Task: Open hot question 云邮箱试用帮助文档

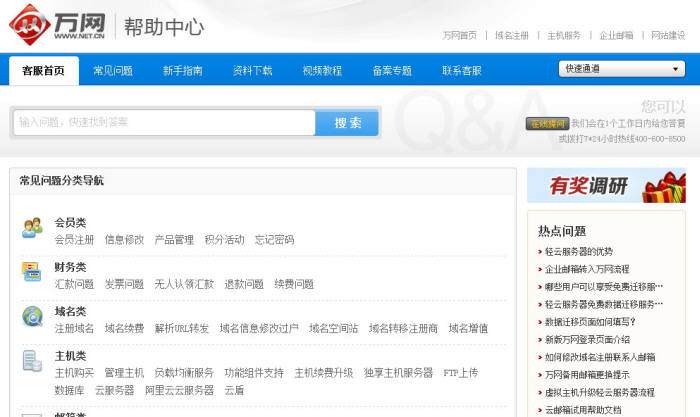Action: [583, 410]
